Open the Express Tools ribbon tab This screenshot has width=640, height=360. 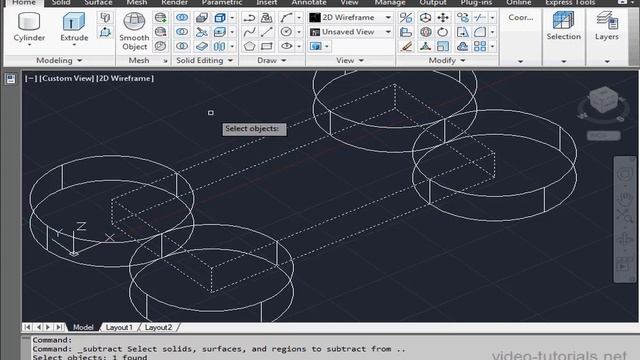tap(570, 3)
